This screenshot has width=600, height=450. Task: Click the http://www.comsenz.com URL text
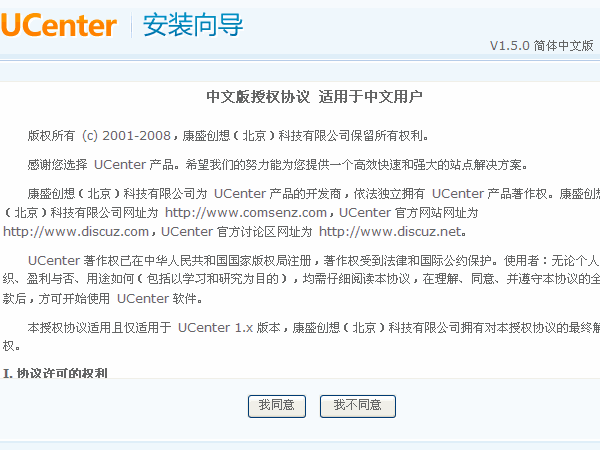tap(246, 212)
